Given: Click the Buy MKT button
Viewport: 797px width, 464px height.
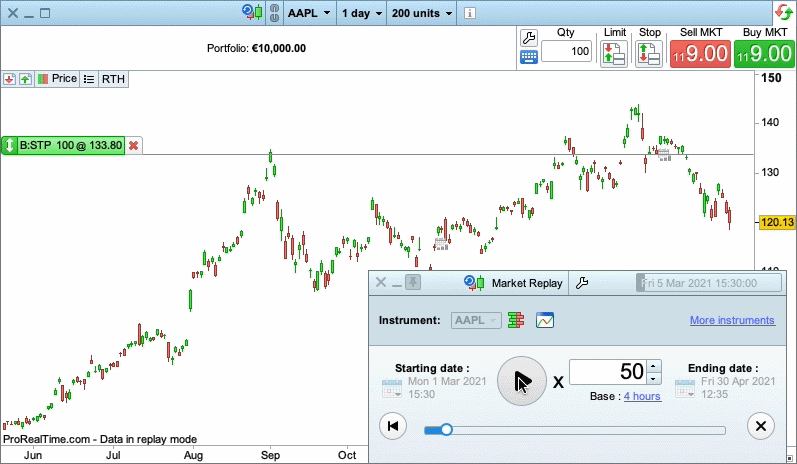Looking at the screenshot, I should coord(764,53).
